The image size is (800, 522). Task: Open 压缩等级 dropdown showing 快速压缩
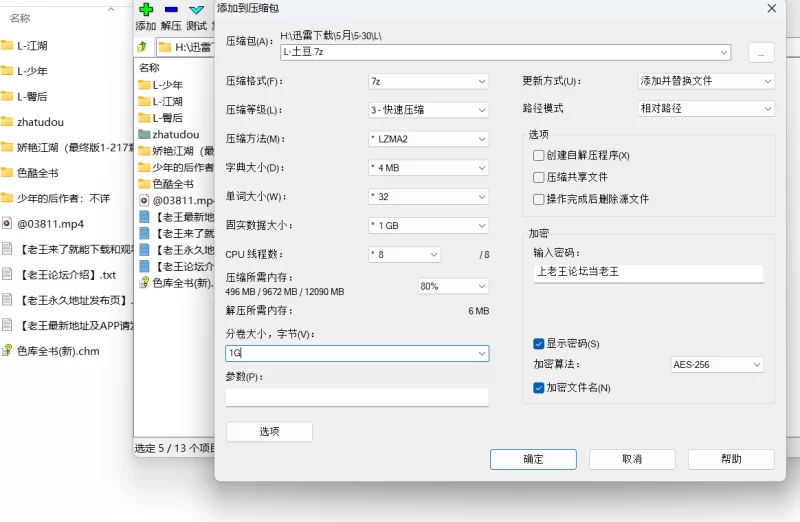click(x=428, y=110)
